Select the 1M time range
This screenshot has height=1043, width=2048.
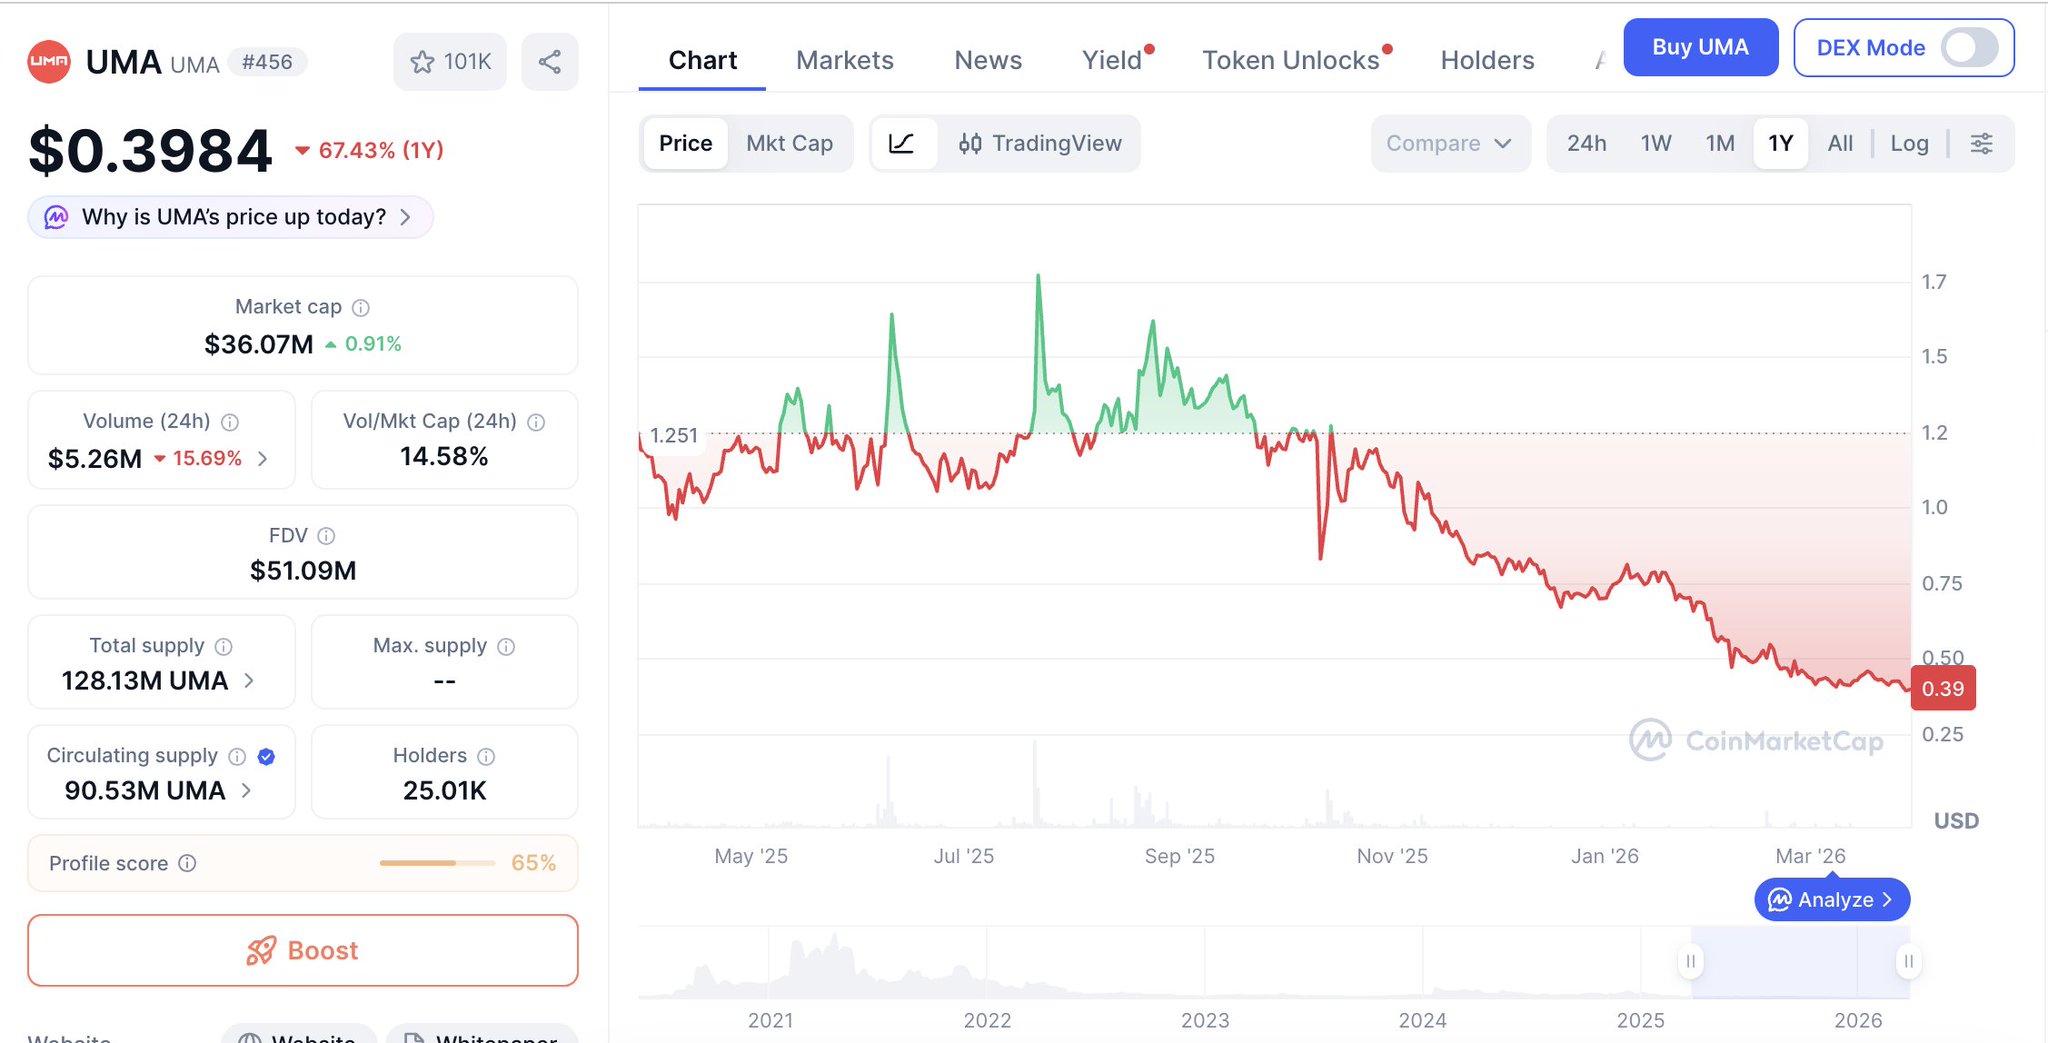(1719, 143)
